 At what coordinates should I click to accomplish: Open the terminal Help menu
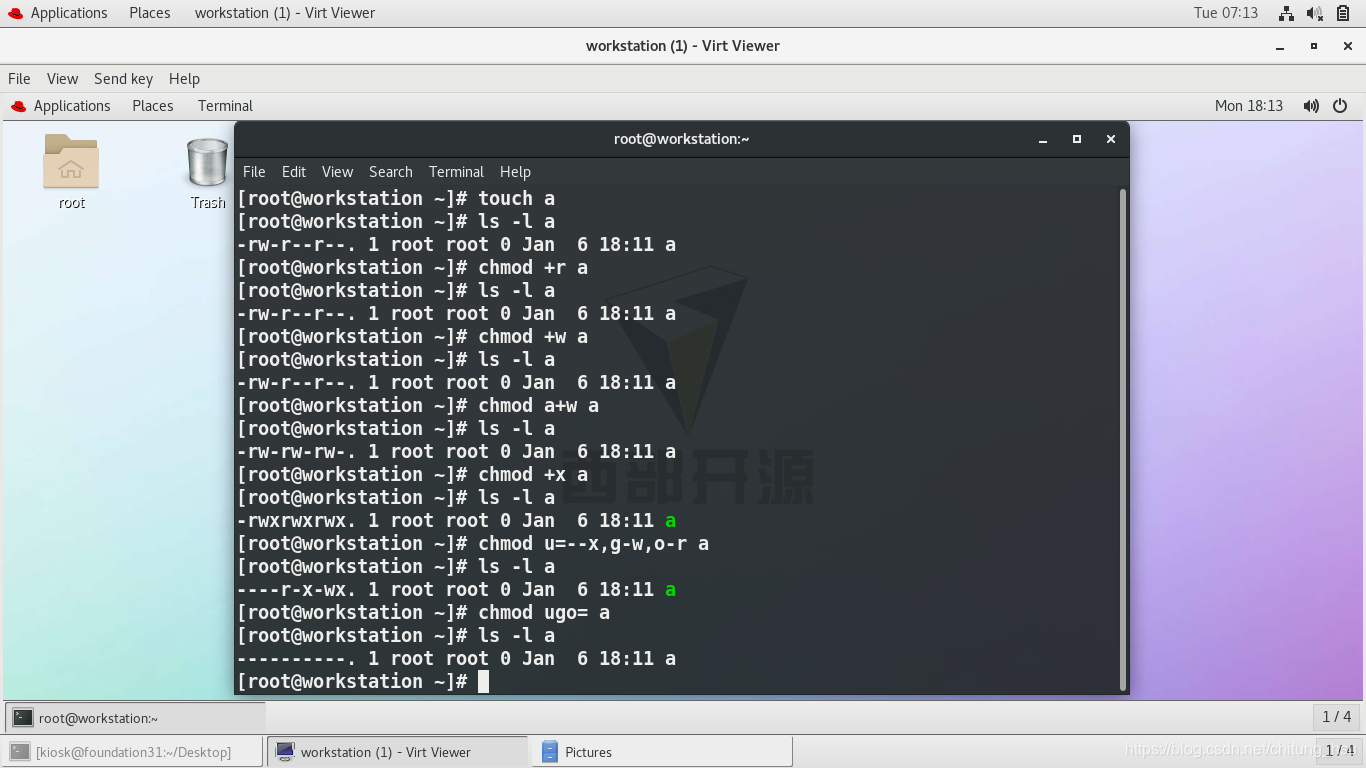tap(515, 172)
